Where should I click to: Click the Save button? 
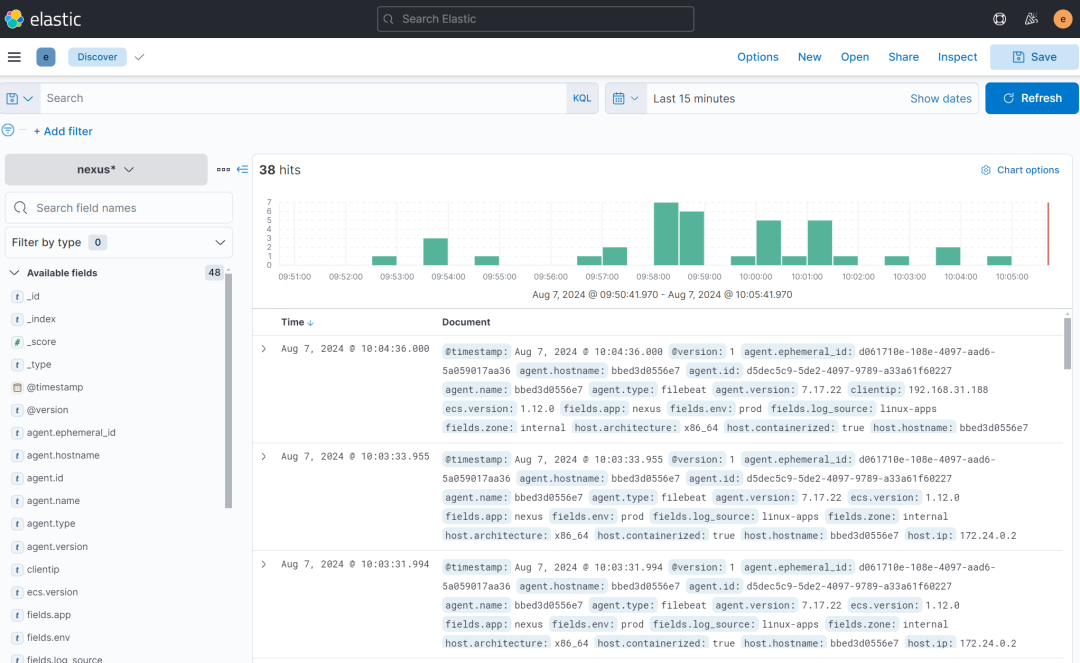pos(1035,57)
